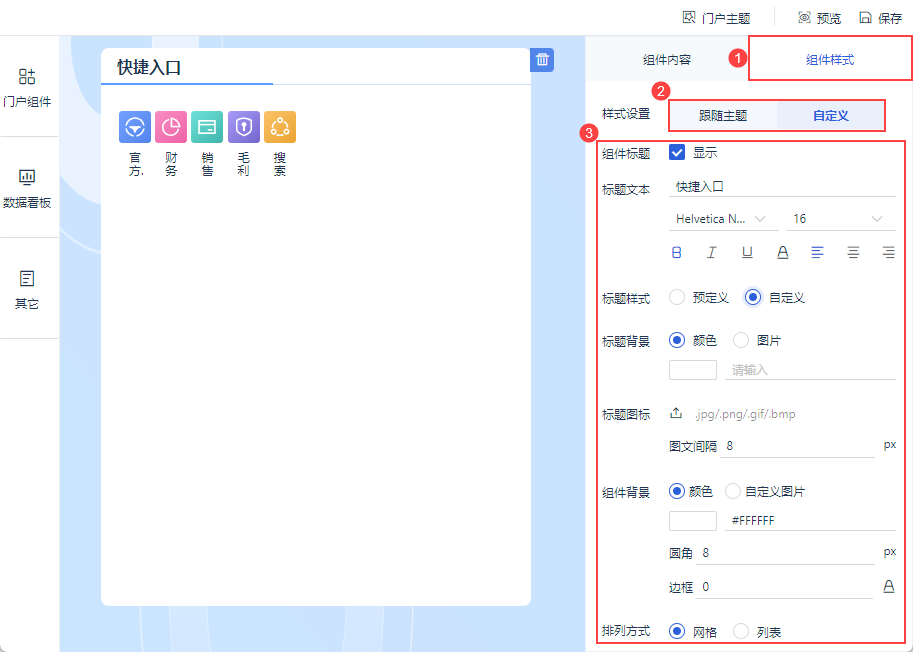Viewport: 913px width, 652px height.
Task: Click the pink 财务 shortcut icon
Action: (x=171, y=127)
